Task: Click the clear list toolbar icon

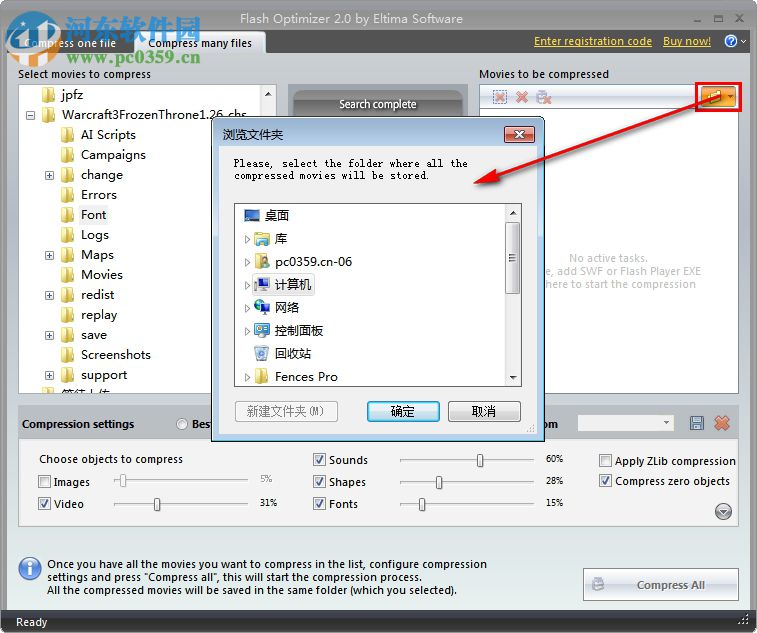Action: [544, 97]
